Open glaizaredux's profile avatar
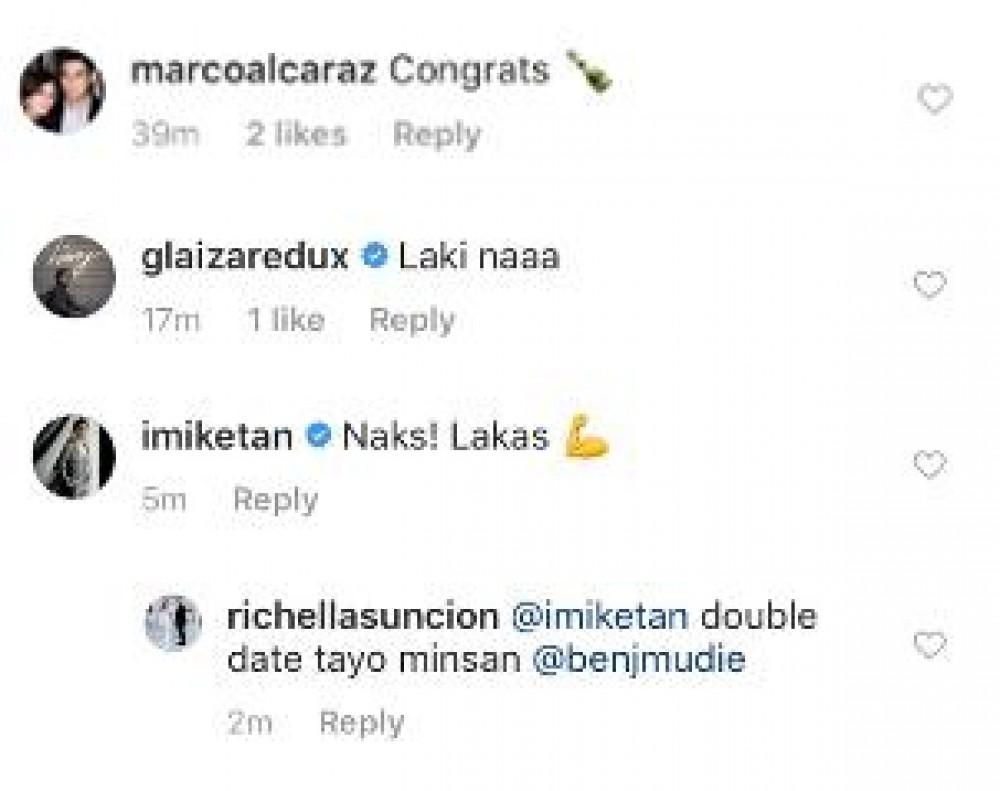The width and height of the screenshot is (1000, 791). point(73,276)
